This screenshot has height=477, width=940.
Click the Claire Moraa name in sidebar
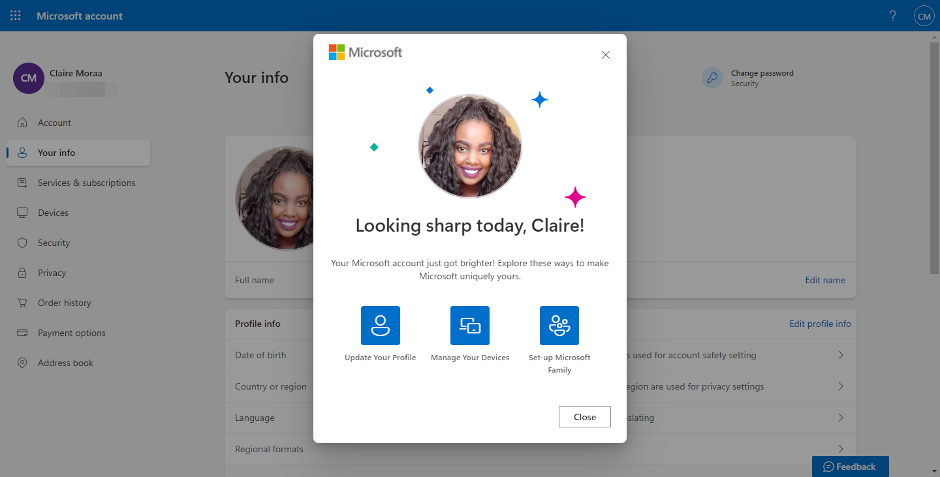[76, 73]
